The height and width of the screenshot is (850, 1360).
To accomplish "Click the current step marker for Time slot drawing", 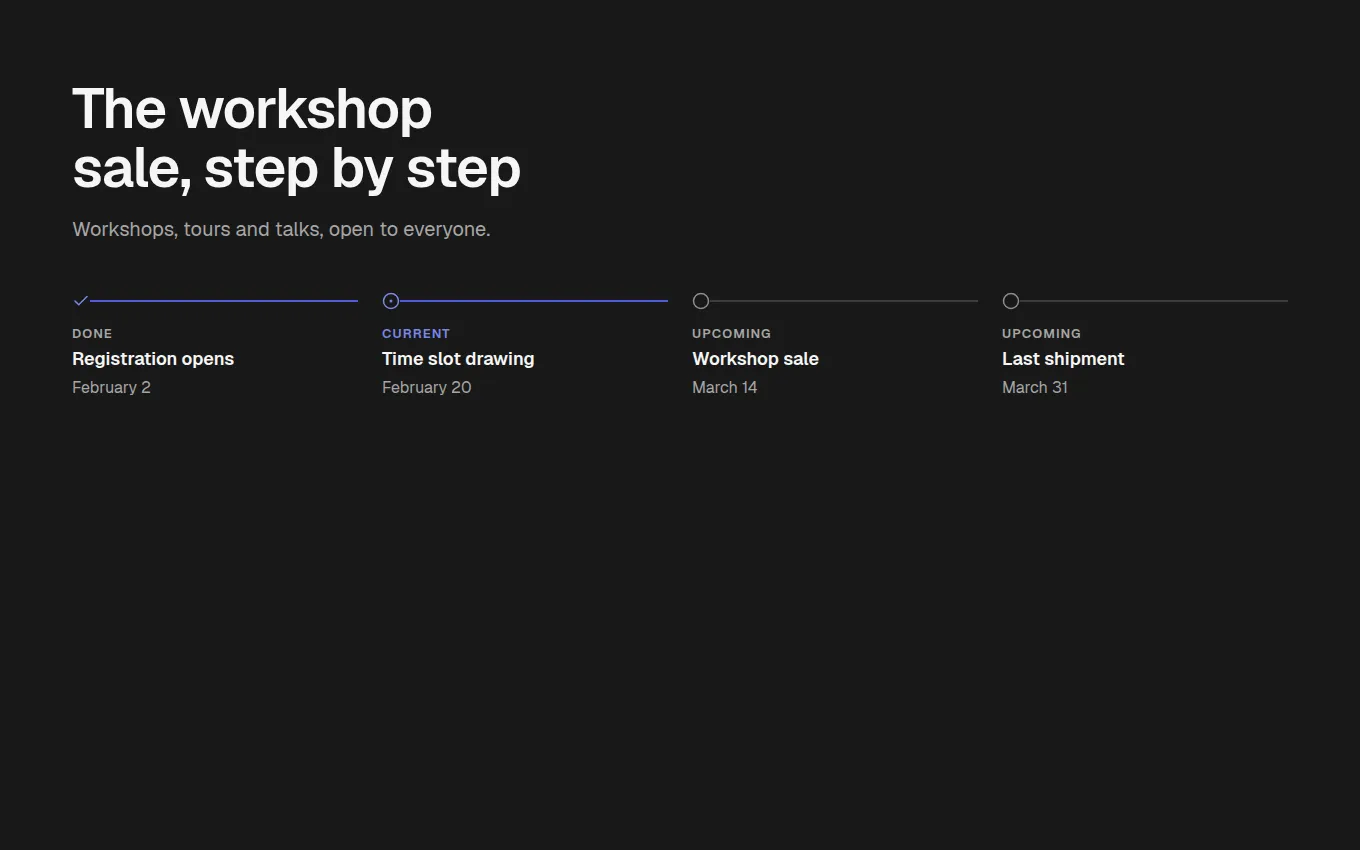I will pos(391,301).
